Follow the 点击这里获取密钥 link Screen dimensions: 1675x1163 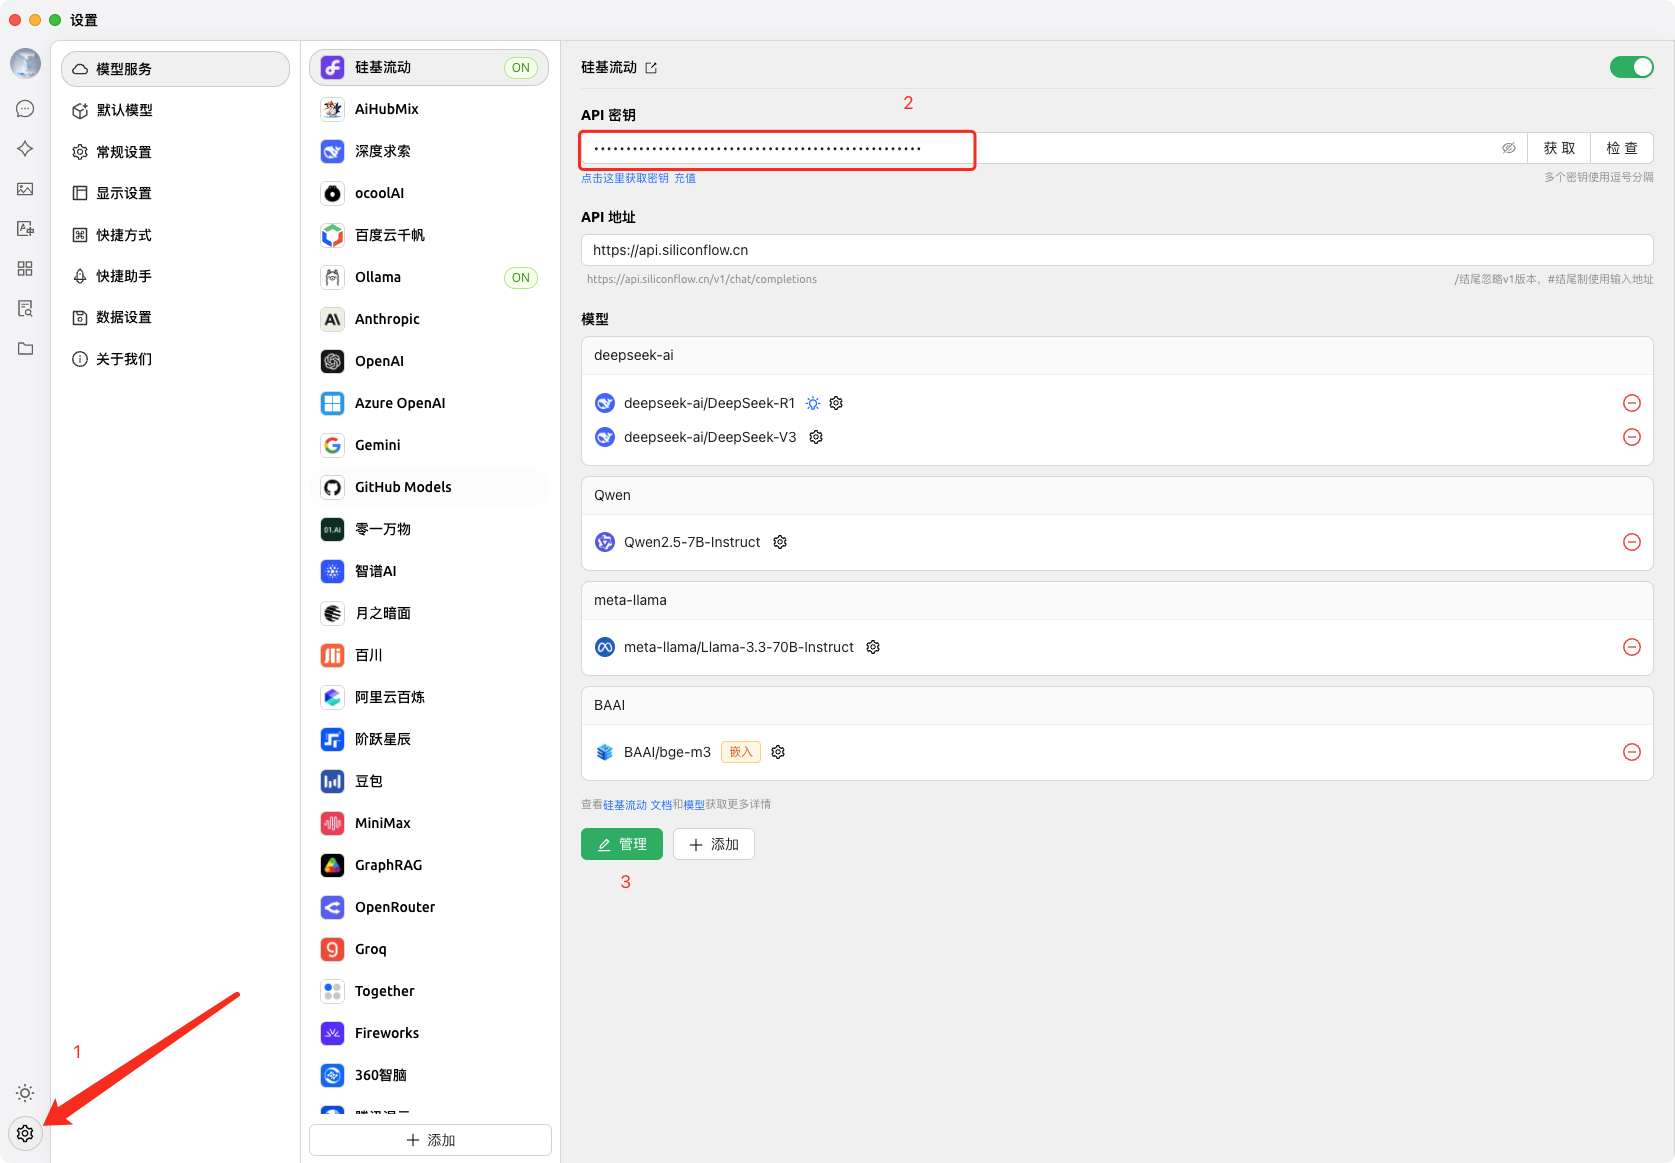(x=625, y=178)
